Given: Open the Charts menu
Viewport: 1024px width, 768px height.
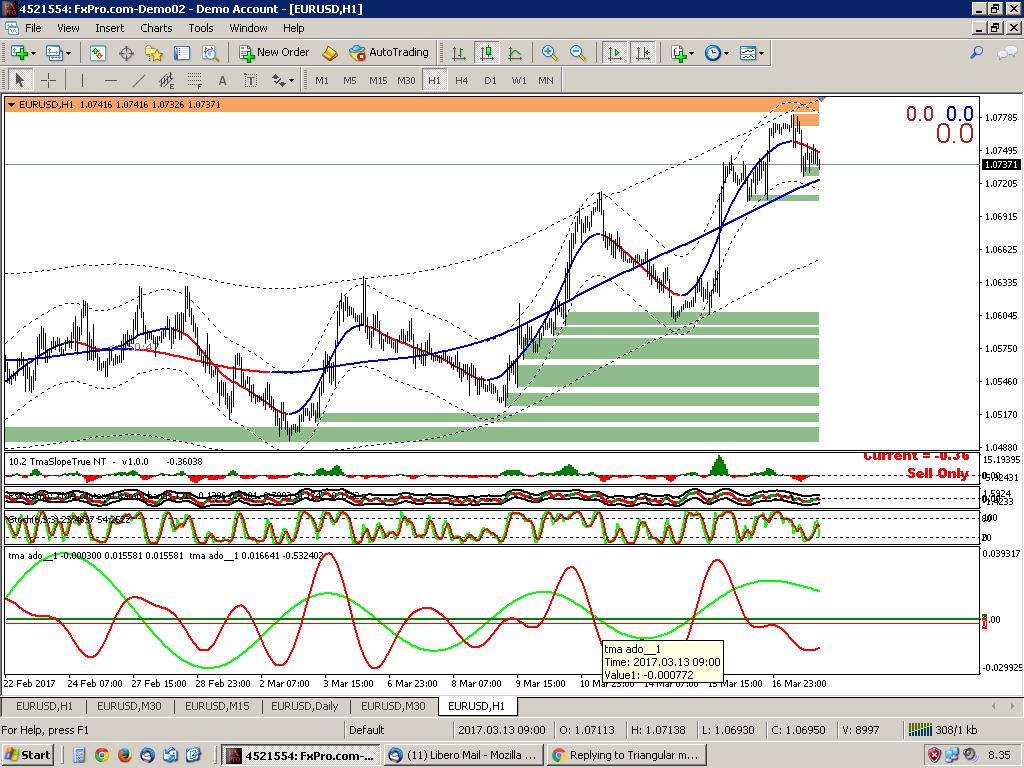Looking at the screenshot, I should point(156,28).
